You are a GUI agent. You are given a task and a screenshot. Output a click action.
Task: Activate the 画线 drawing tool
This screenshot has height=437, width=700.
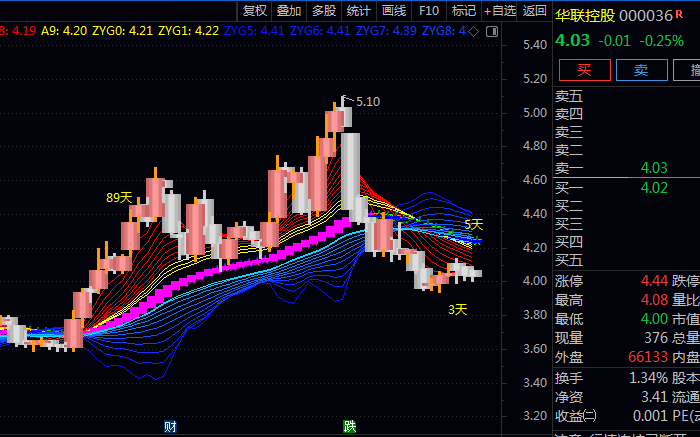394,11
